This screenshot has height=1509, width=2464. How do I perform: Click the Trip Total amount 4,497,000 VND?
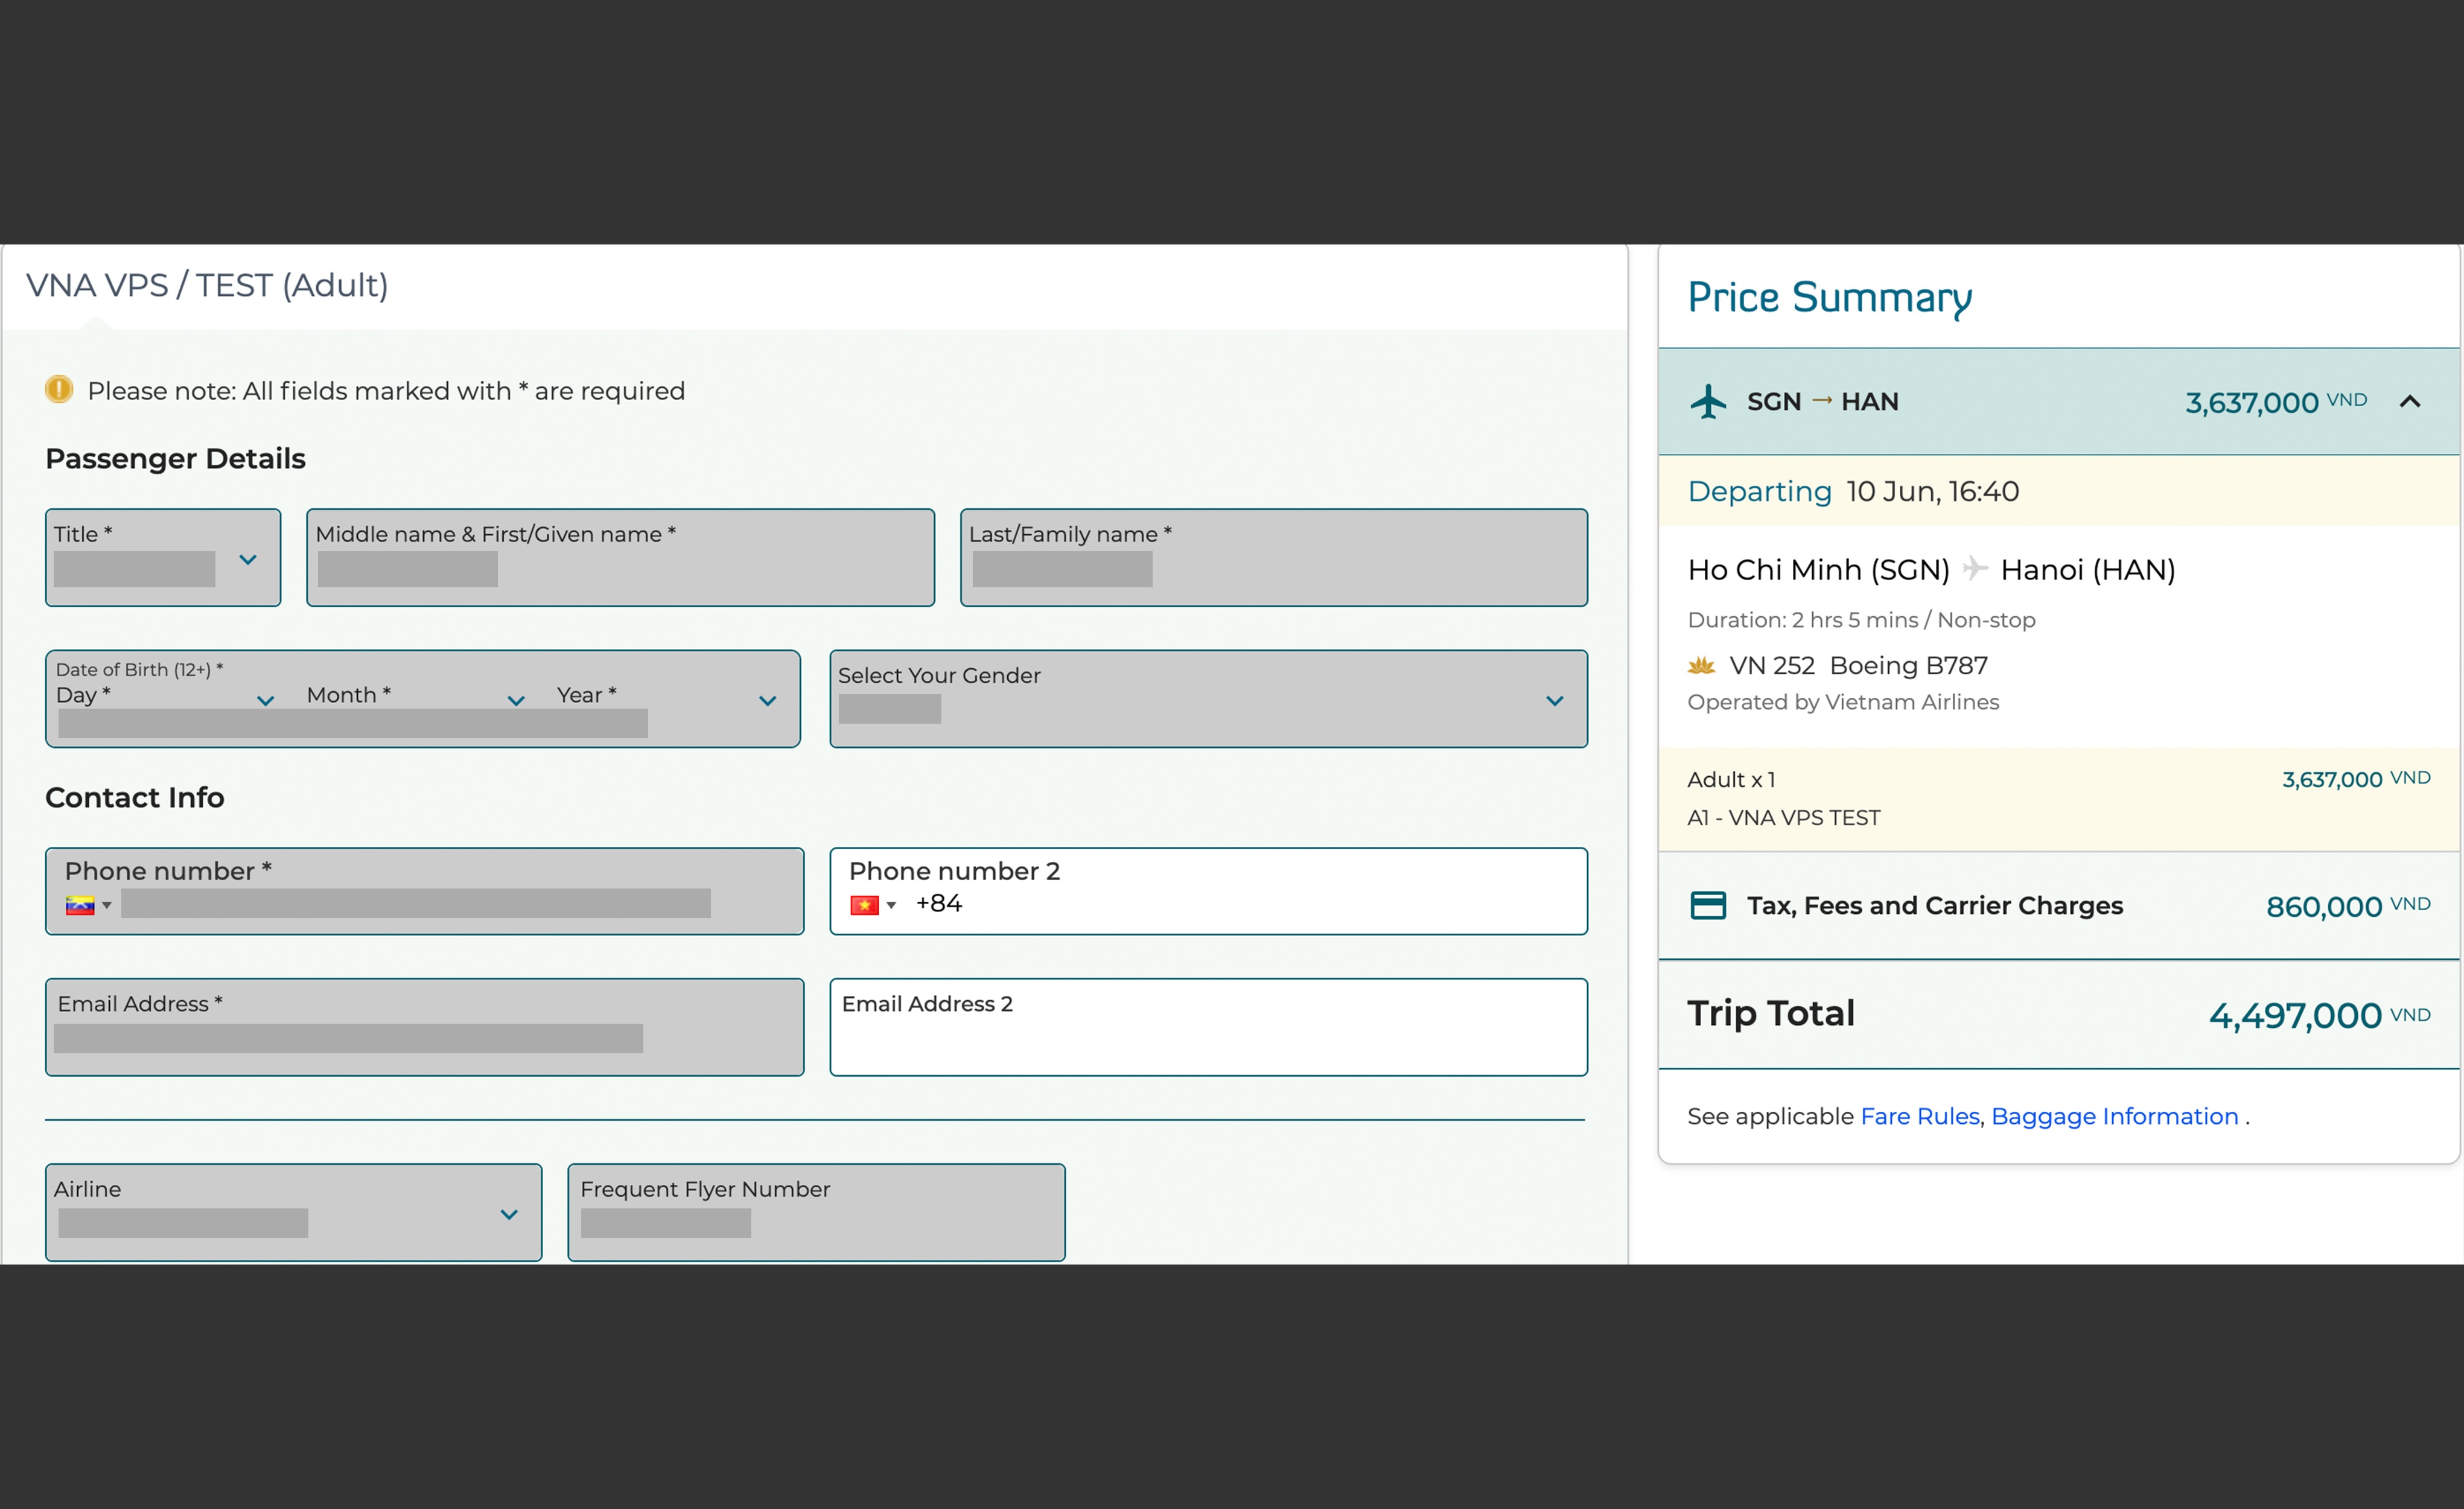[2319, 1016]
